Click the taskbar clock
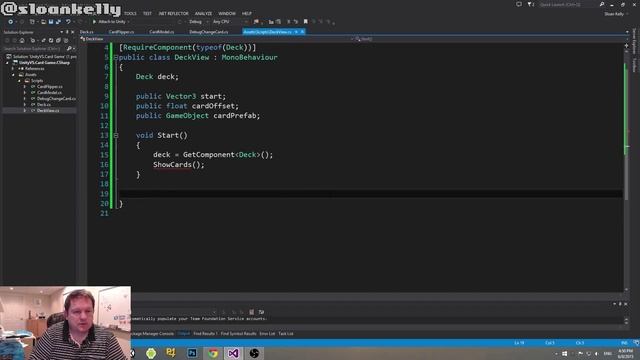Image resolution: width=640 pixels, height=360 pixels. (625, 353)
